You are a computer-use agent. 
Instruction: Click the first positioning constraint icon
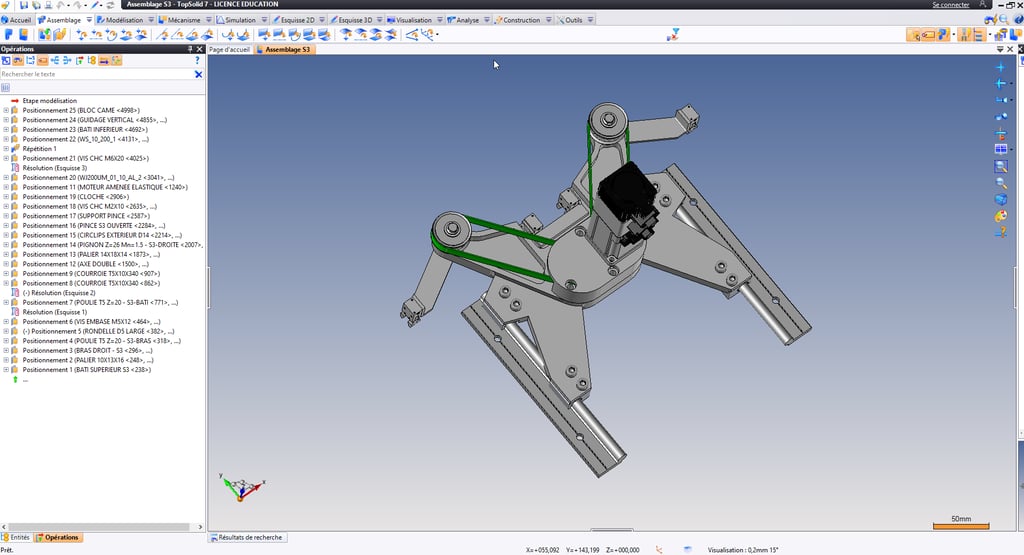(x=81, y=35)
